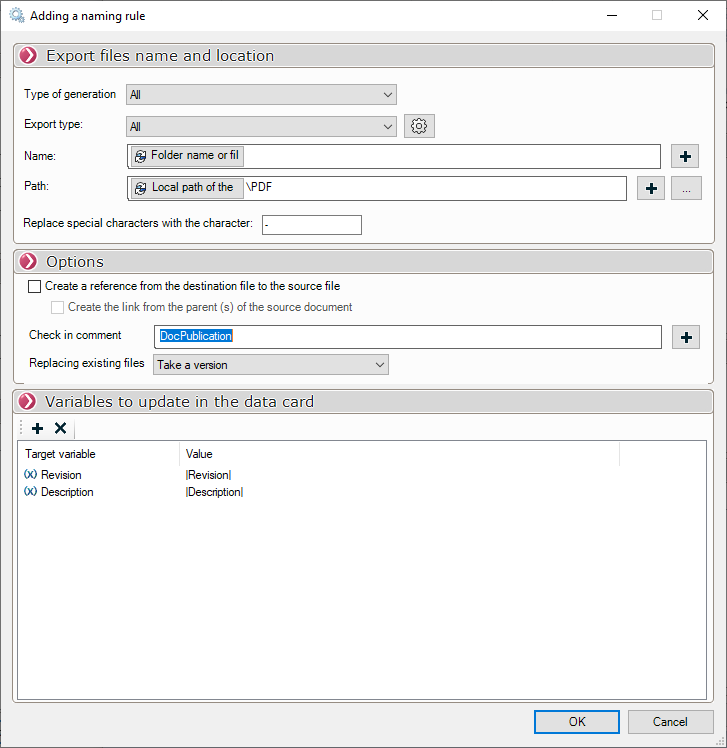Delete variable using the X icon
Viewport: 727px width, 748px height.
(x=60, y=428)
